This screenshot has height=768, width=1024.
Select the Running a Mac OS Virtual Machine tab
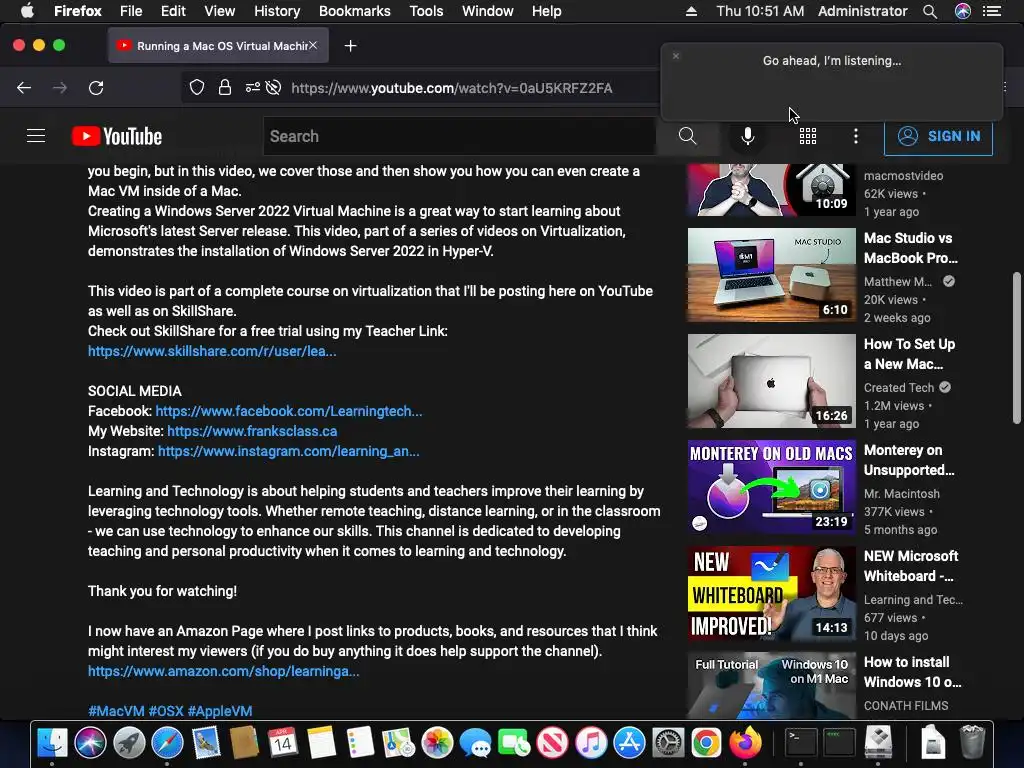pyautogui.click(x=218, y=46)
